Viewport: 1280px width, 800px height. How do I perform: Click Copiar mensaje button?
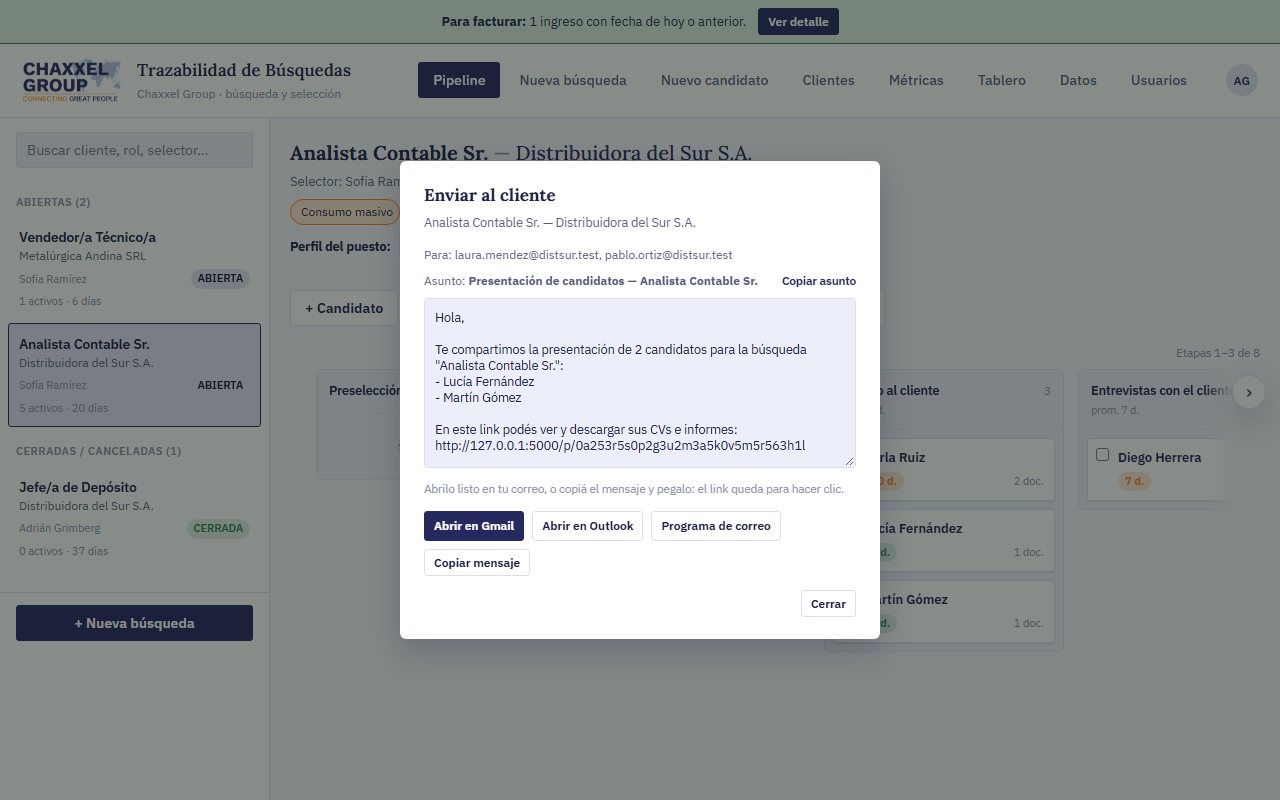click(x=477, y=563)
